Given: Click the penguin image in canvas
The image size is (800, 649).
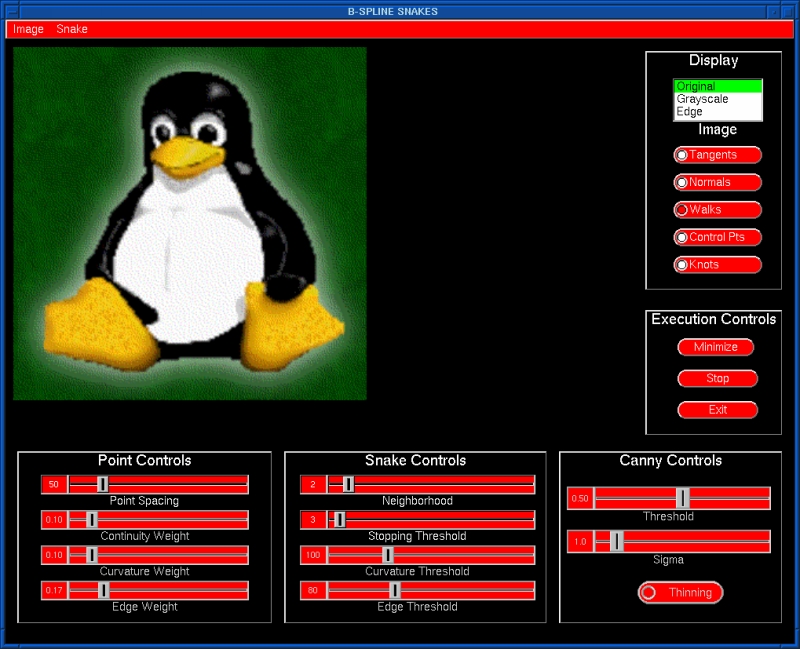Looking at the screenshot, I should (190, 224).
